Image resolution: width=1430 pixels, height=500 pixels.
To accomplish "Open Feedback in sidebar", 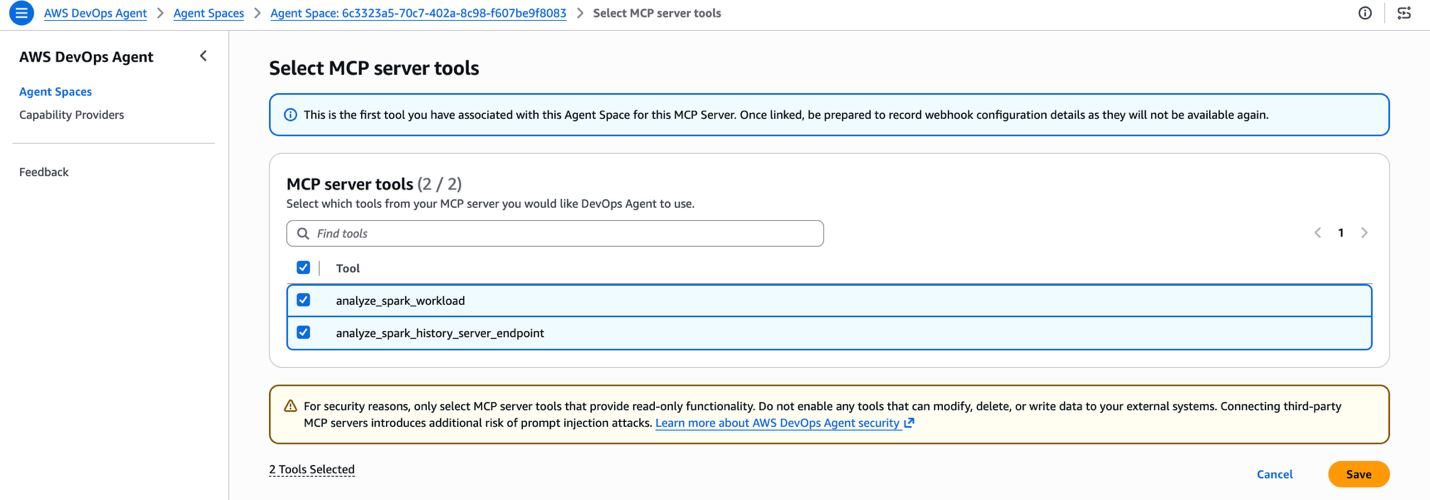I will [x=44, y=172].
